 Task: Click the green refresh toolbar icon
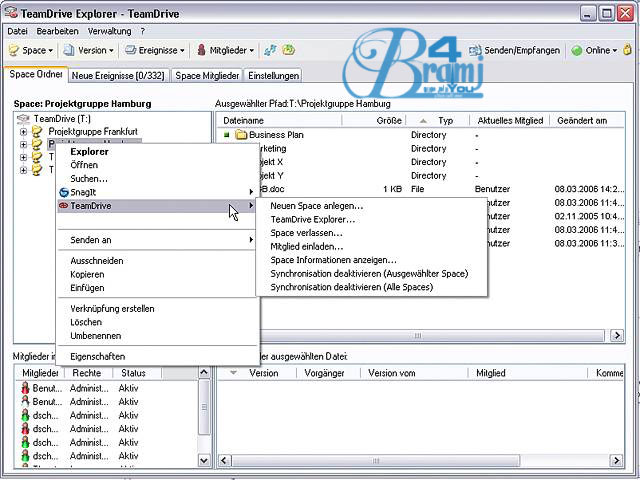(289, 50)
